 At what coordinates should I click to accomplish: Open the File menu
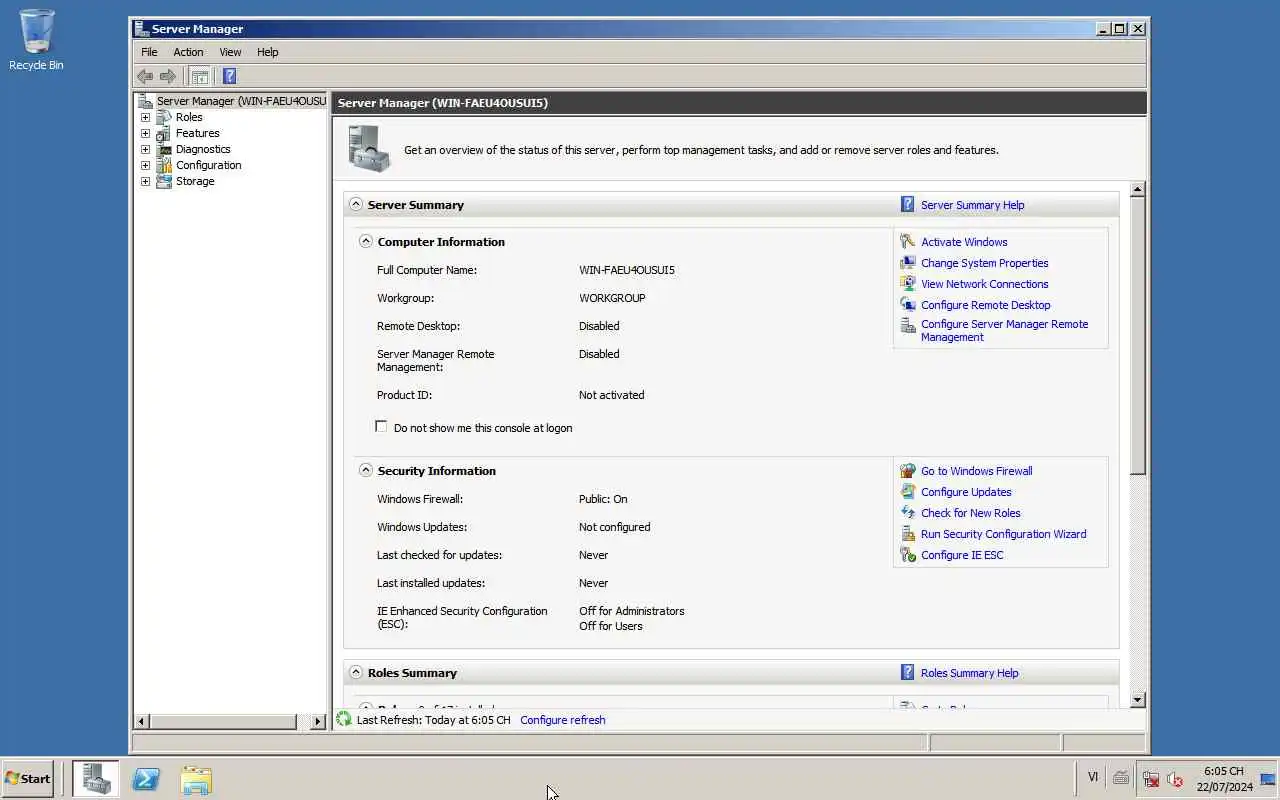click(149, 52)
